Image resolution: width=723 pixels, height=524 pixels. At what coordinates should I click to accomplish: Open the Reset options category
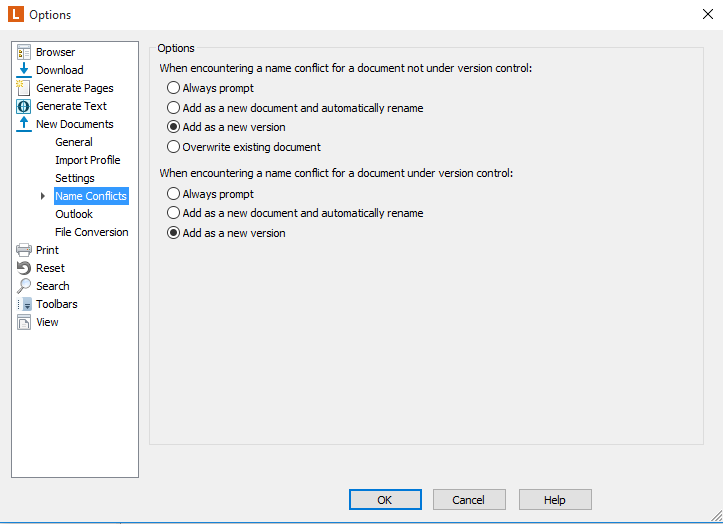50,268
